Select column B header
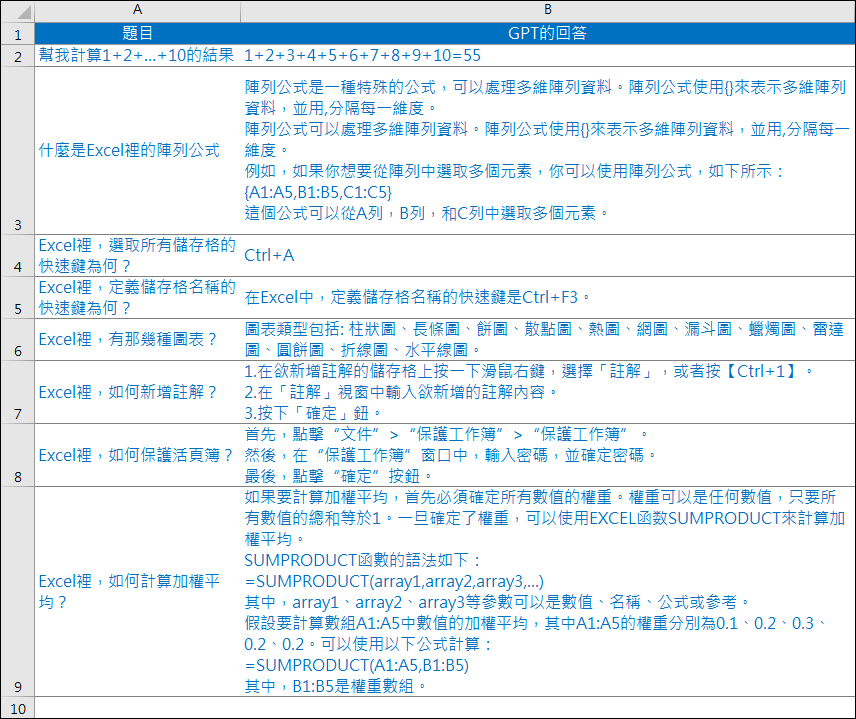856x719 pixels. tap(548, 10)
